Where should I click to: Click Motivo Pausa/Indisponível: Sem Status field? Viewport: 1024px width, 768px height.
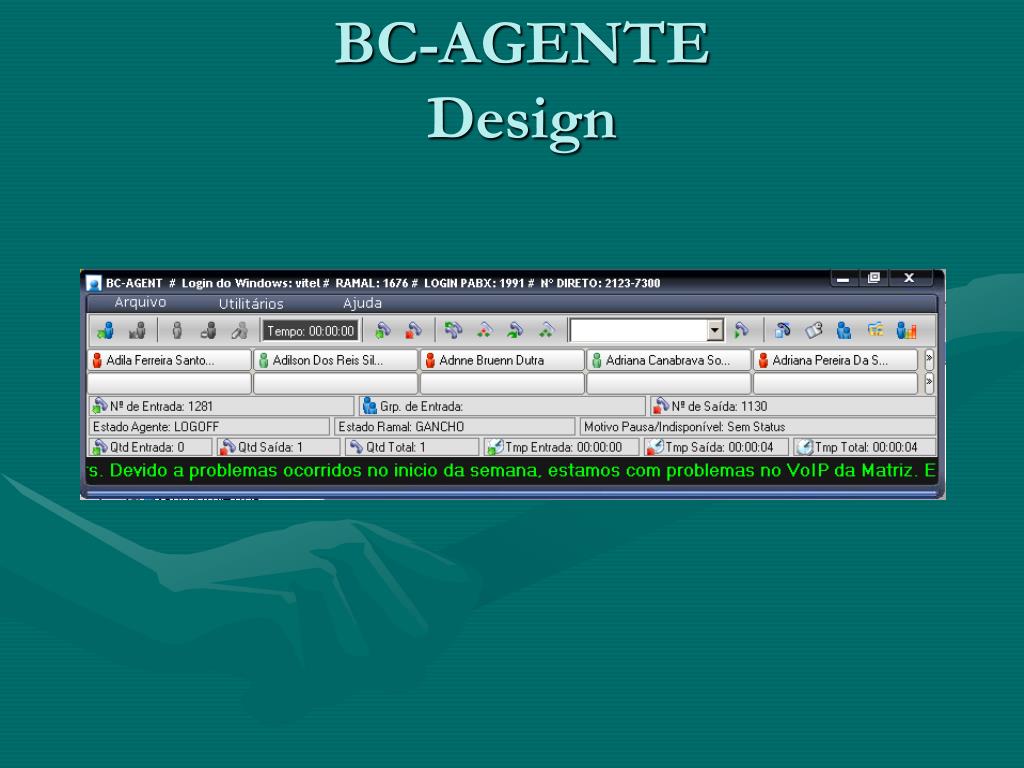click(x=758, y=426)
